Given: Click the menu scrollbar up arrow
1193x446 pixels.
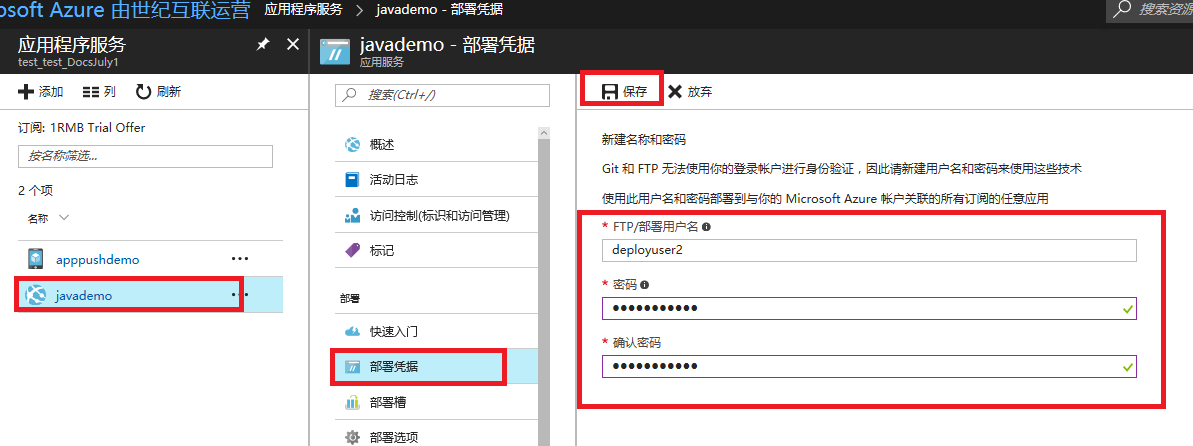Looking at the screenshot, I should point(543,133).
